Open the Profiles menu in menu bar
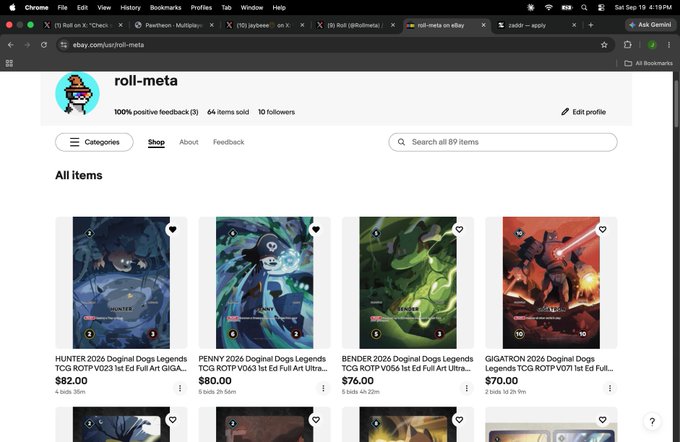Viewport: 680px width, 442px height. [201, 7]
